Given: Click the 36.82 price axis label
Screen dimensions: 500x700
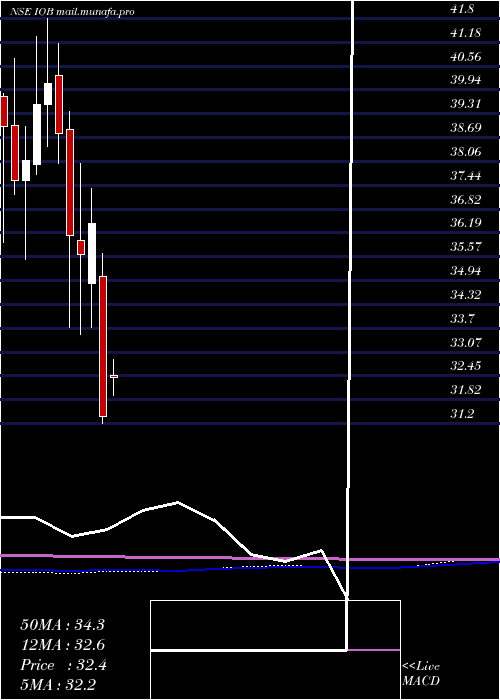Looking at the screenshot, I should tap(466, 199).
